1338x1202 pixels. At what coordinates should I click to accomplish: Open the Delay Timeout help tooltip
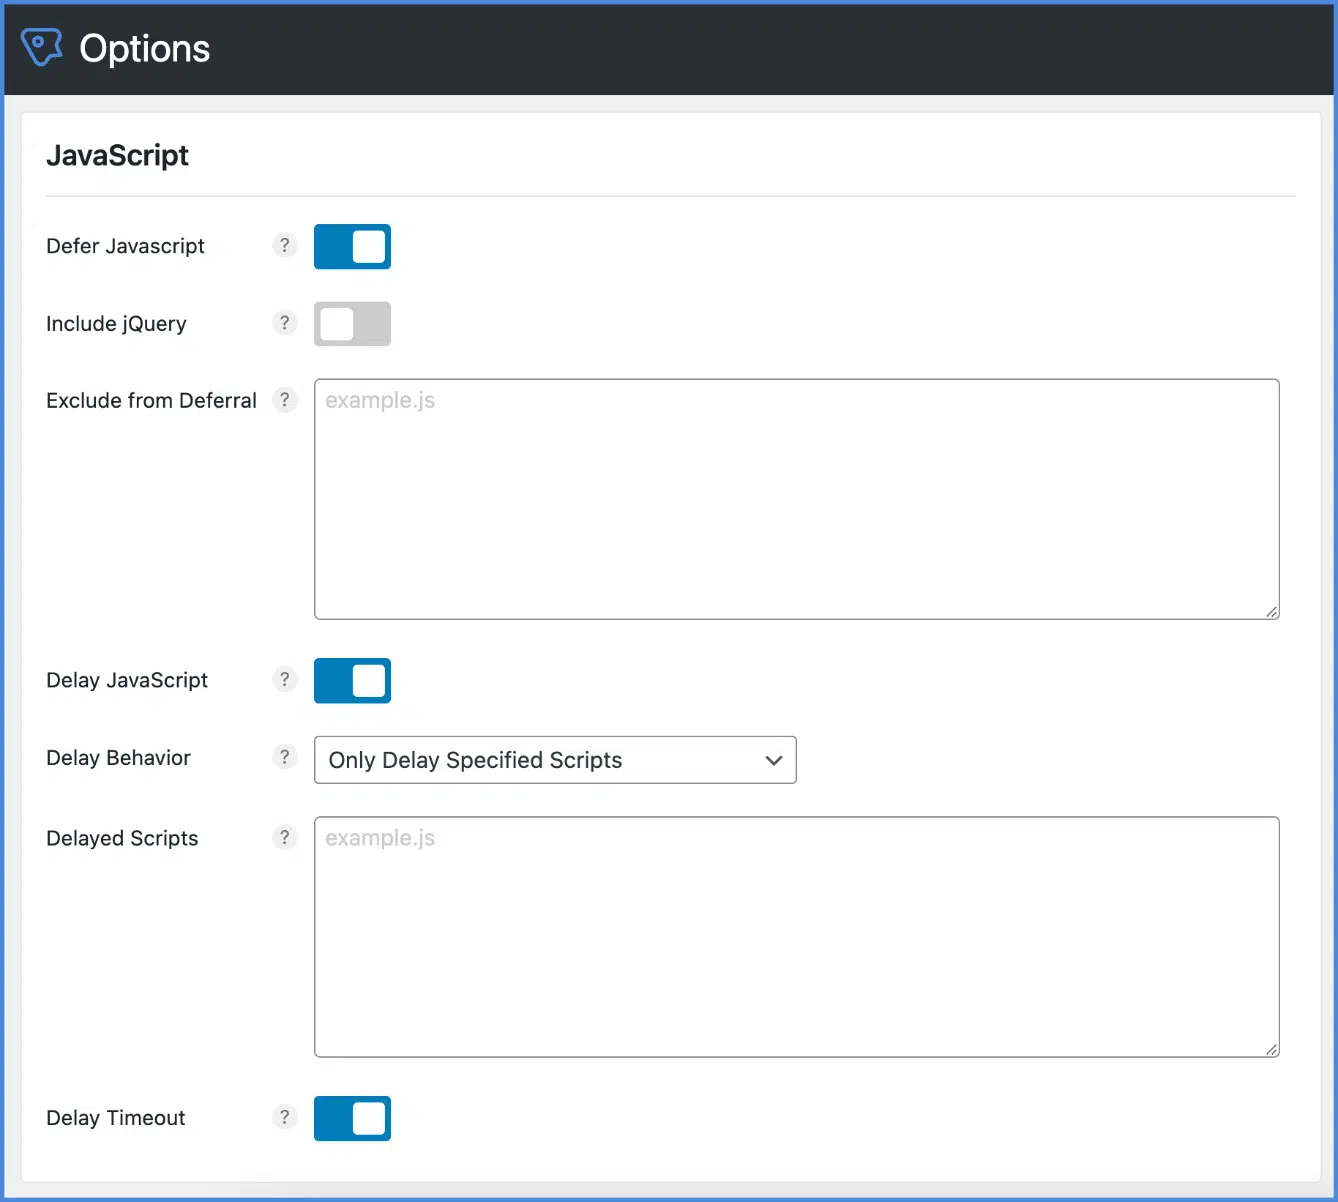click(285, 1117)
